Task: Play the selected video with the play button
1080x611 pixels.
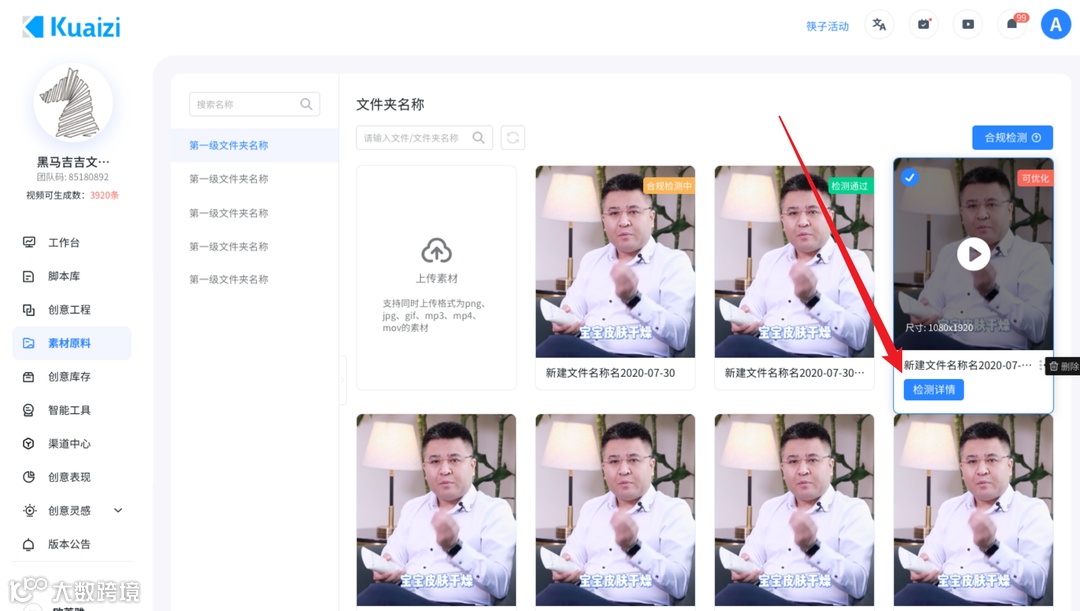Action: [973, 254]
